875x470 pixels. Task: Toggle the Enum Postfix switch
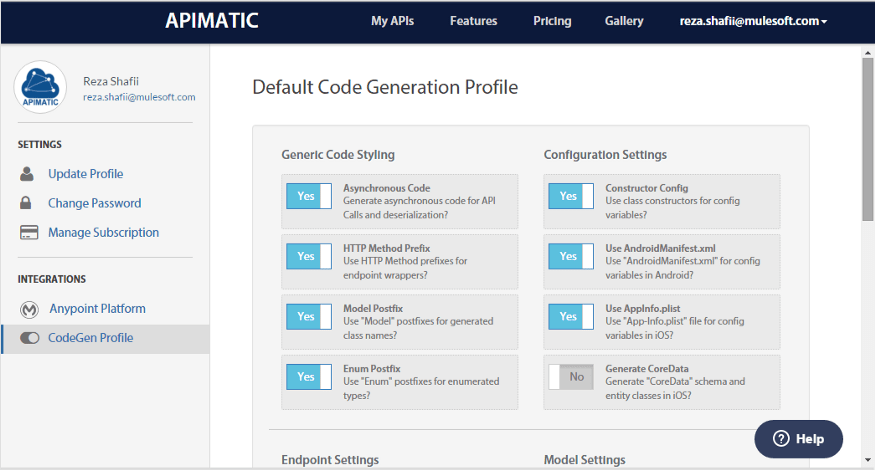point(309,377)
